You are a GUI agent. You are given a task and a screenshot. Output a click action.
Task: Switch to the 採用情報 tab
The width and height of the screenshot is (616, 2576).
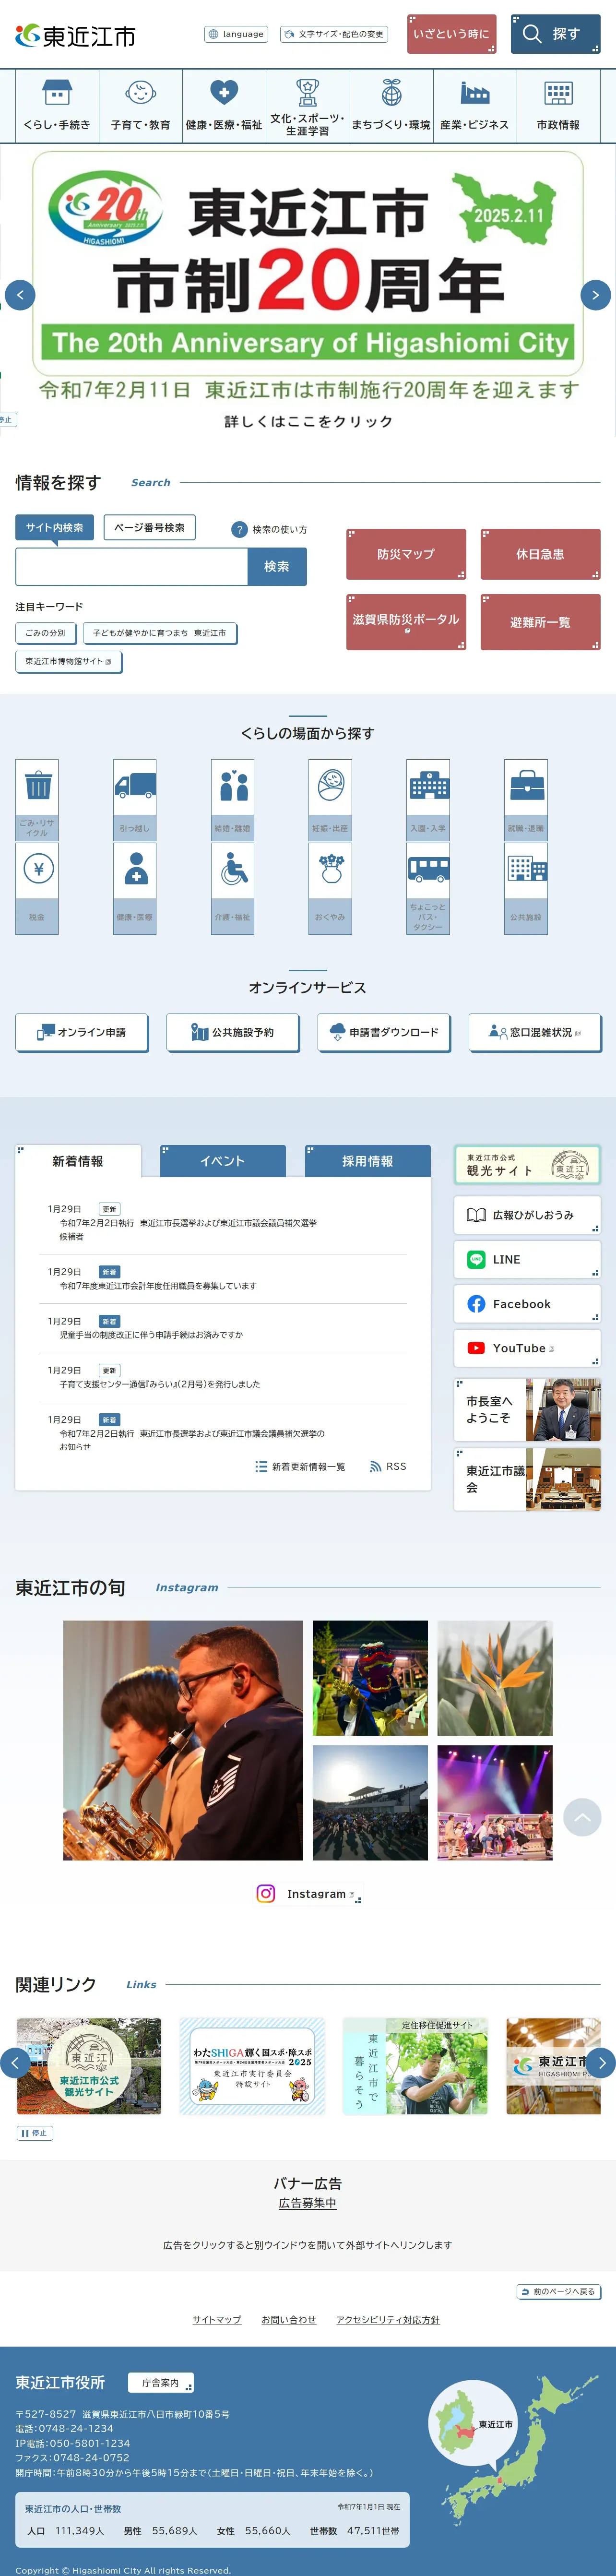[368, 1161]
